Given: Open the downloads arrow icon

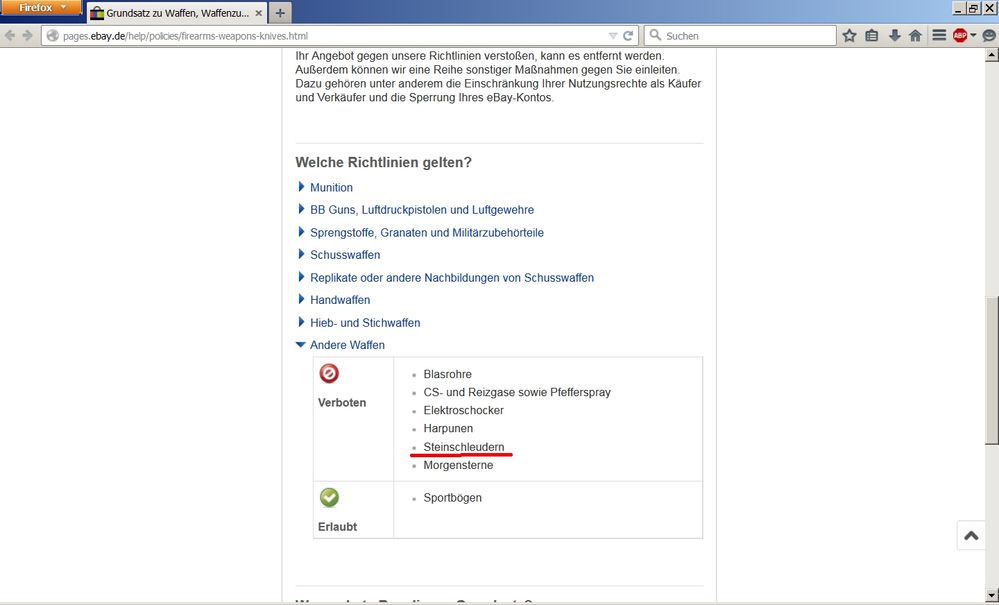Looking at the screenshot, I should pos(894,35).
